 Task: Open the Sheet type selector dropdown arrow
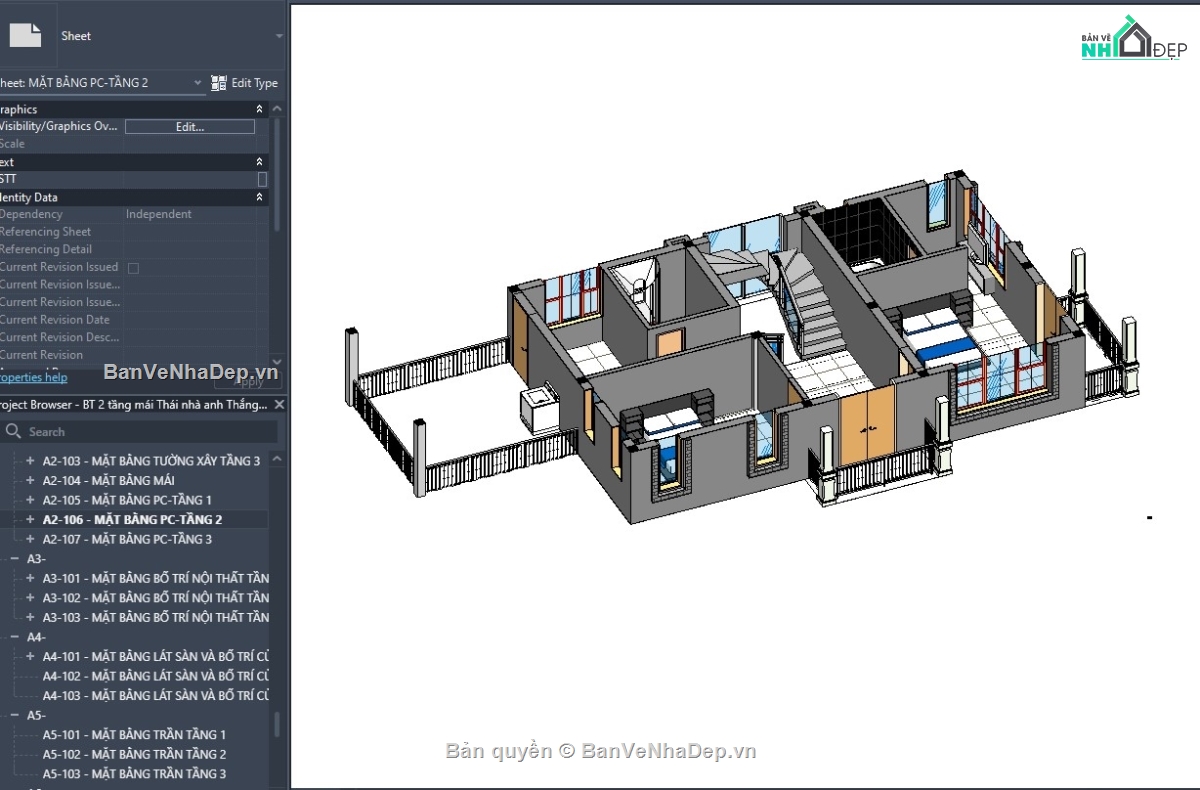pyautogui.click(x=279, y=36)
